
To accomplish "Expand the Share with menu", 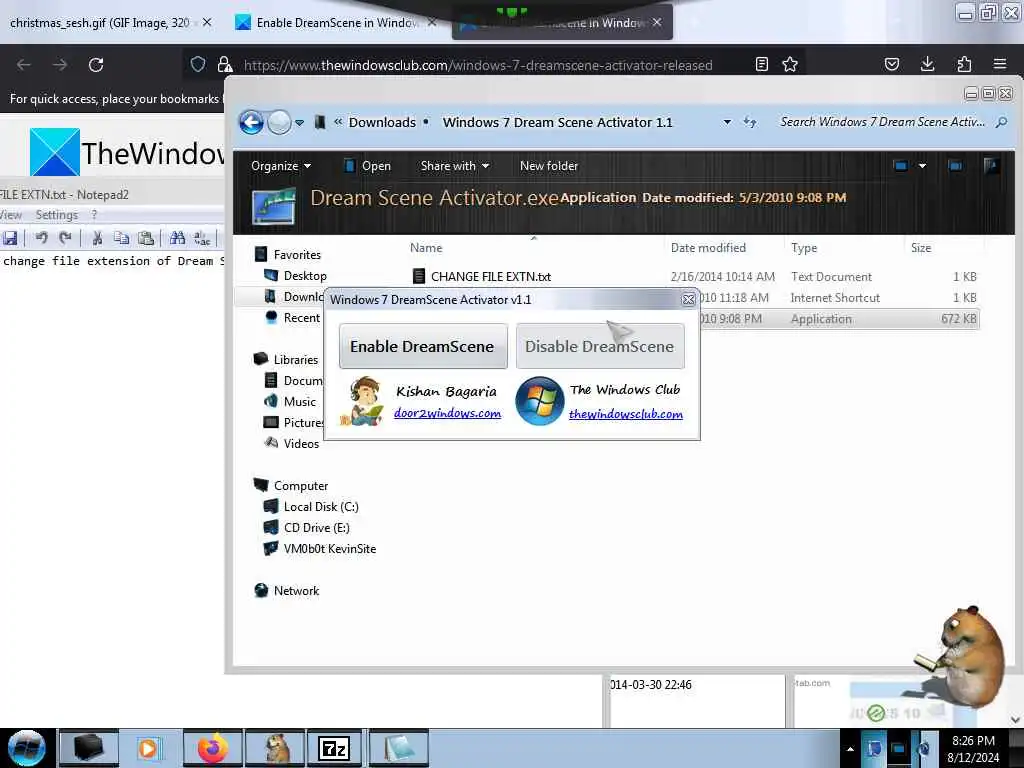I will 455,166.
